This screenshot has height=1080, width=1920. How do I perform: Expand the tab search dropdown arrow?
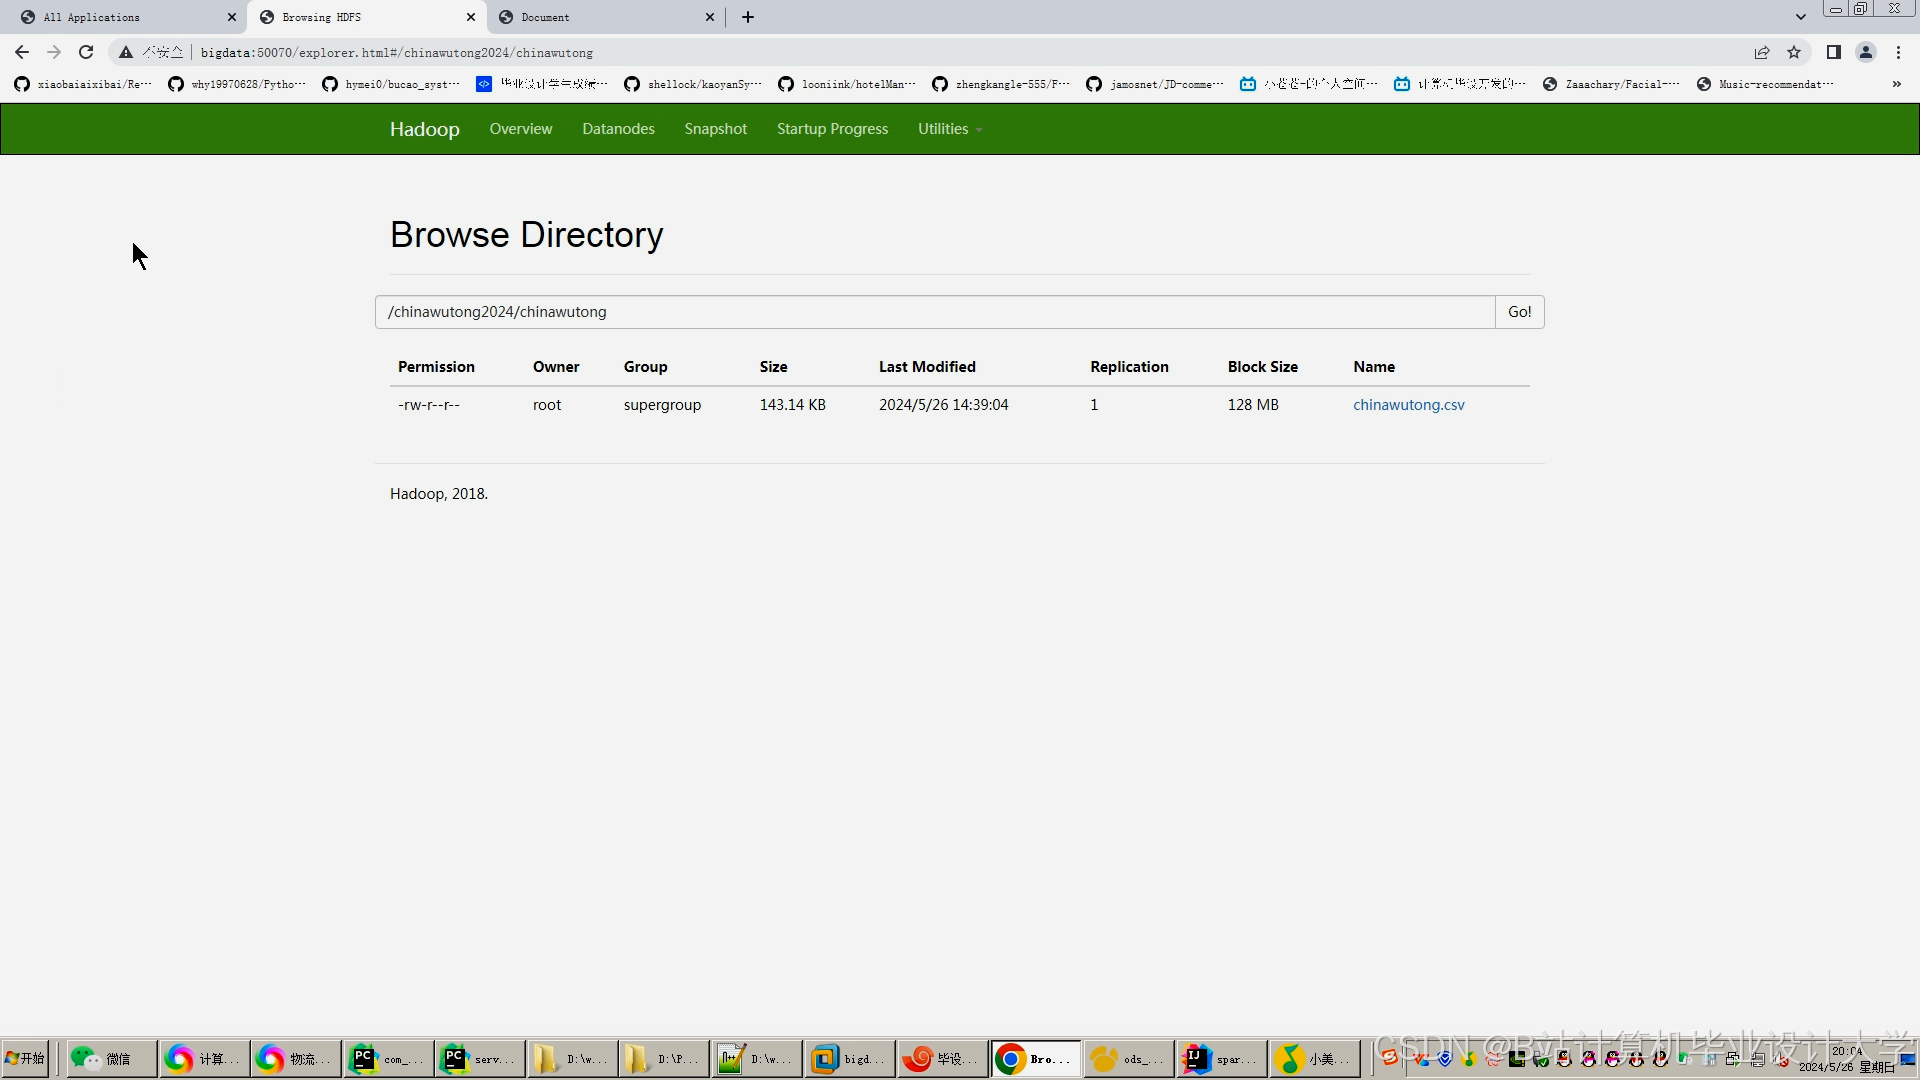pos(1800,17)
